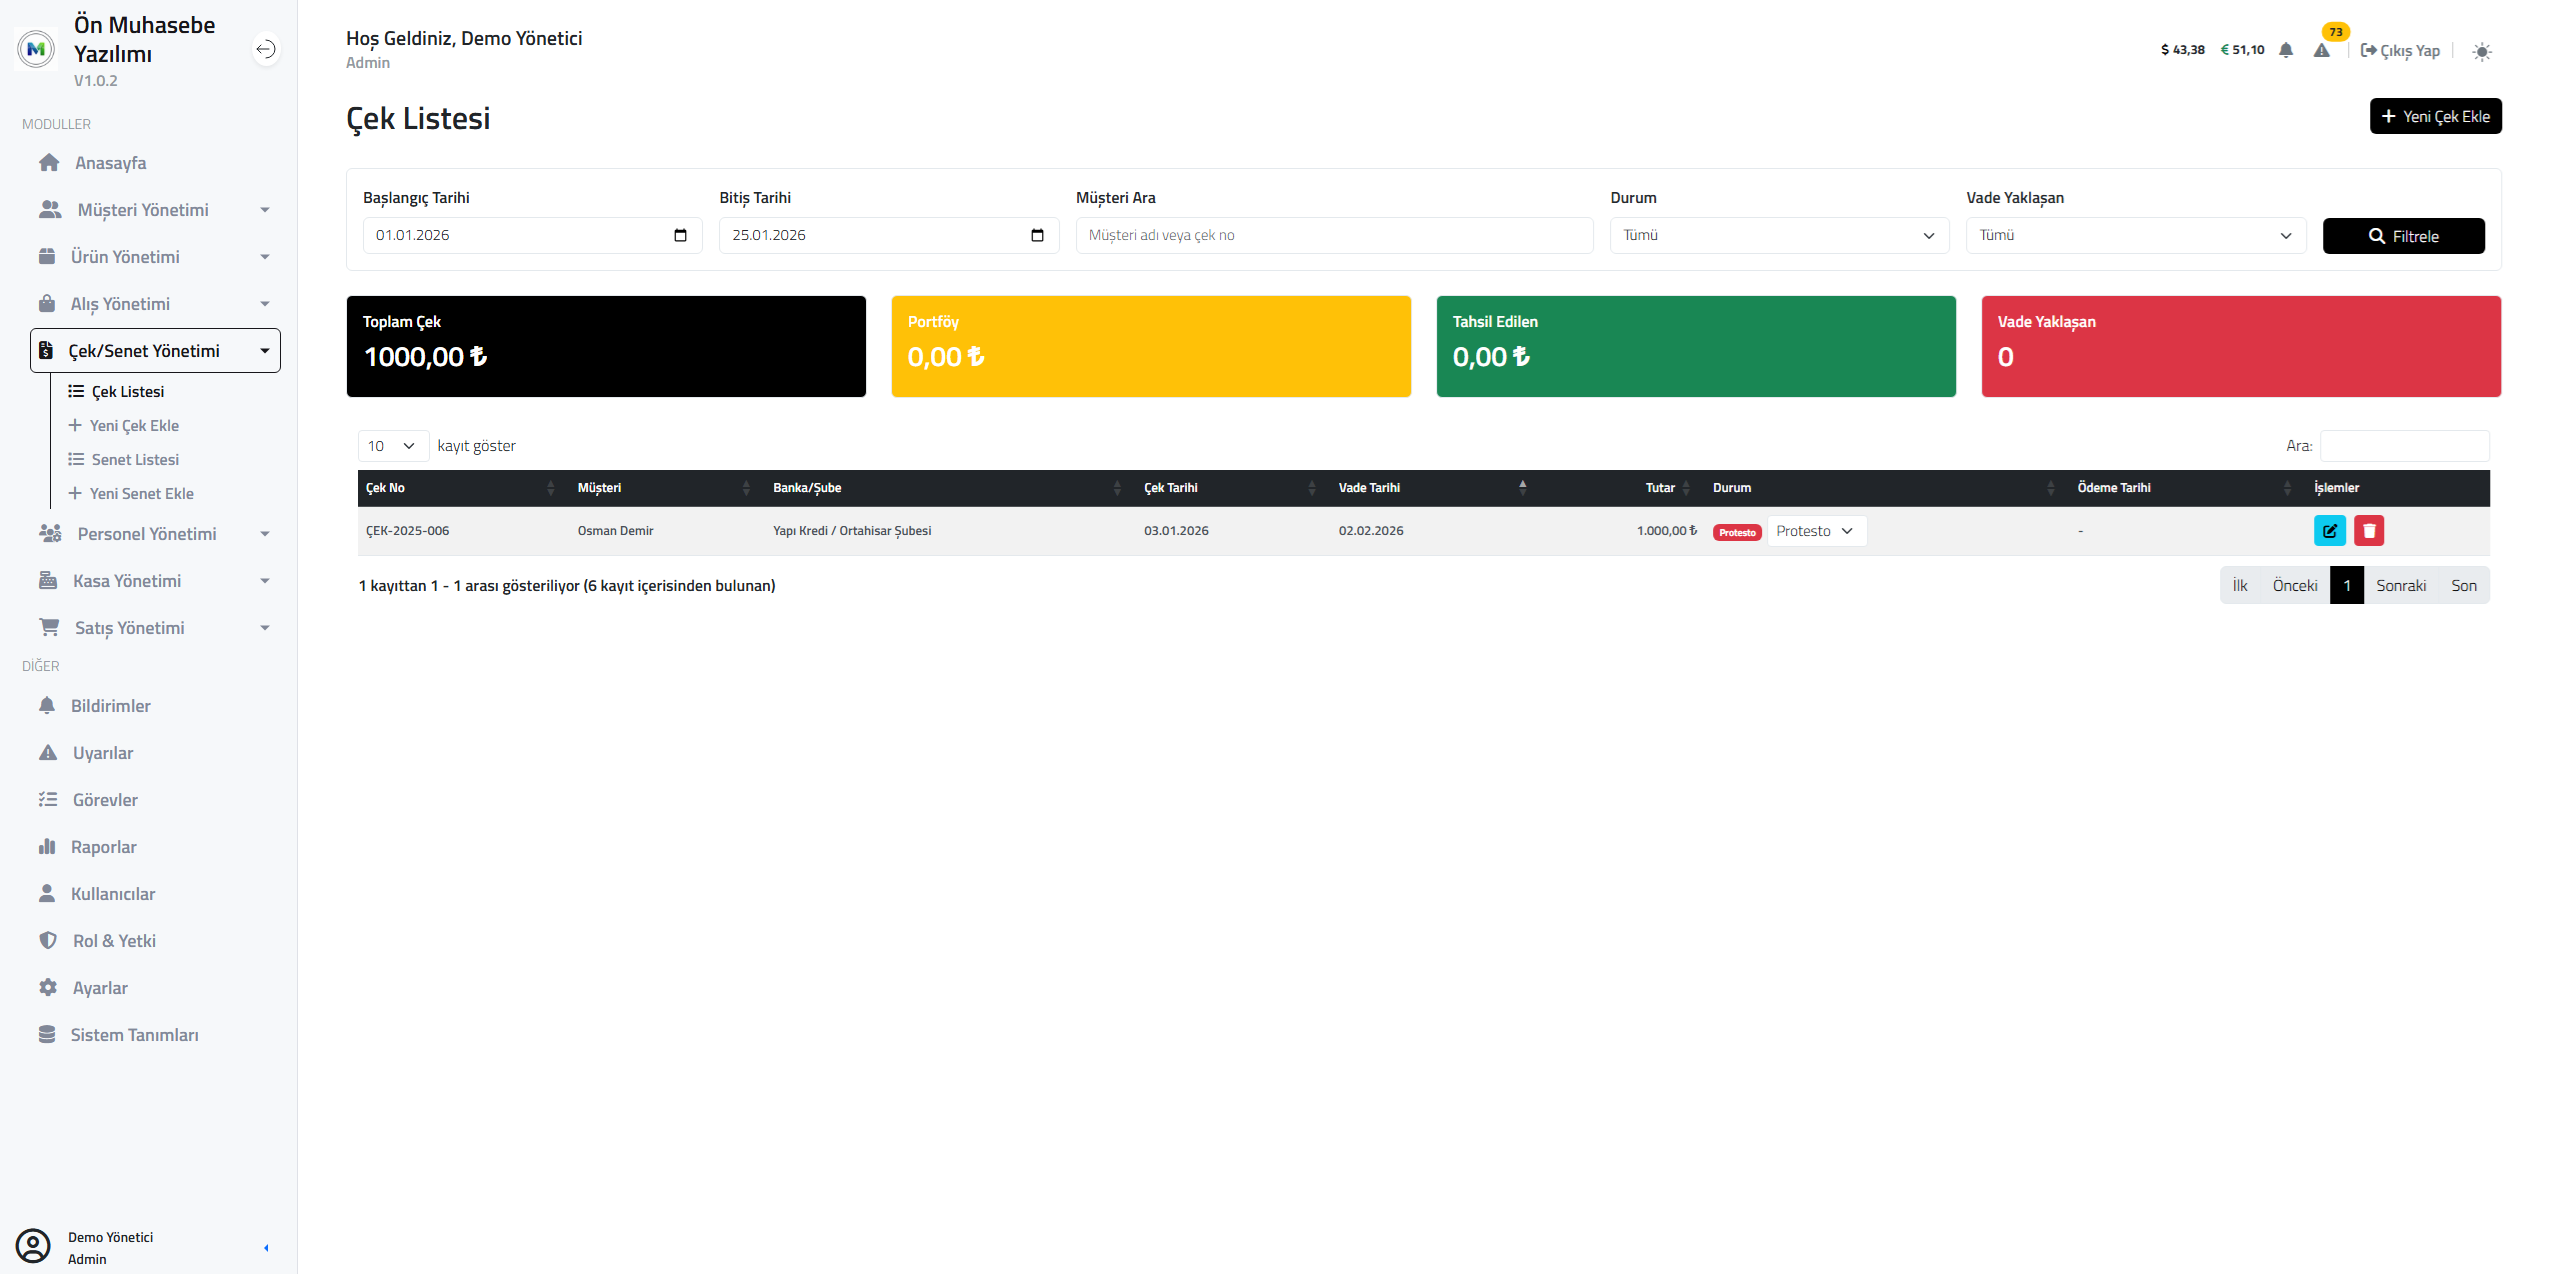Click the Müşteri Ara search field
The width and height of the screenshot is (2557, 1274).
click(x=1333, y=235)
